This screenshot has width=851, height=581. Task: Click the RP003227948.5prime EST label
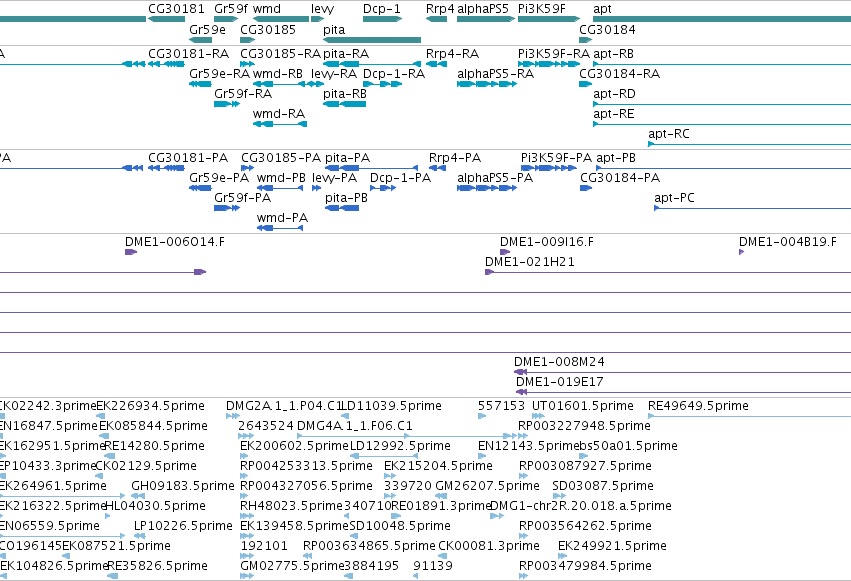[585, 426]
